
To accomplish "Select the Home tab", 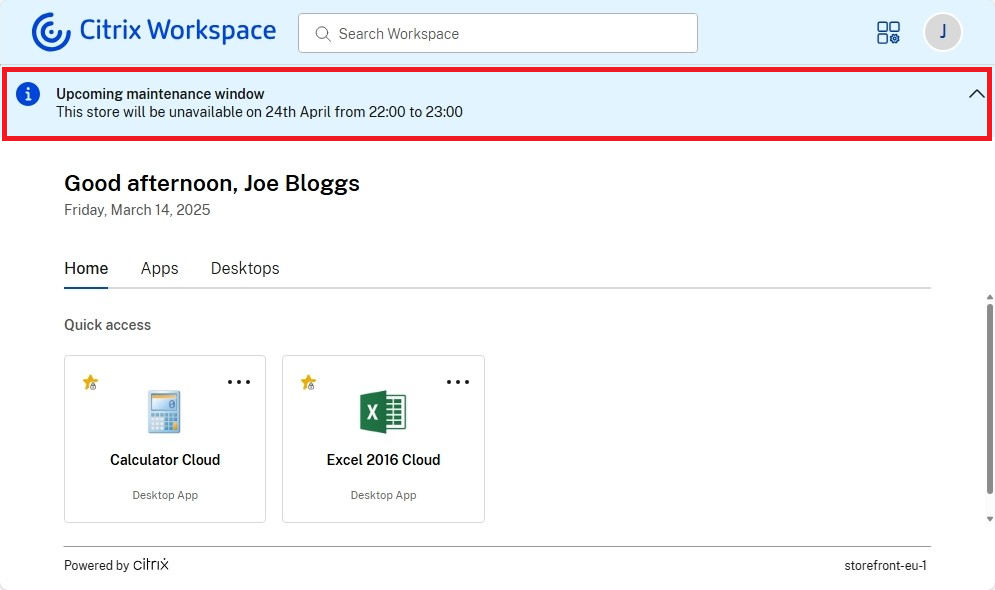I will [x=86, y=268].
